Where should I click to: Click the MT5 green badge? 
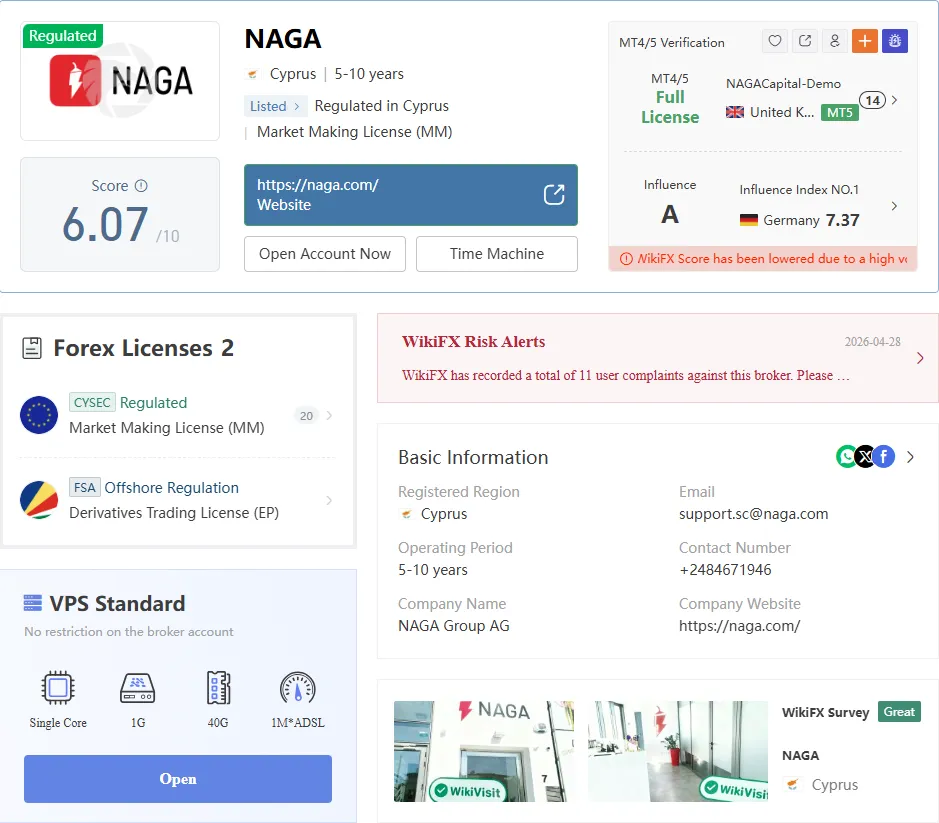pos(840,113)
